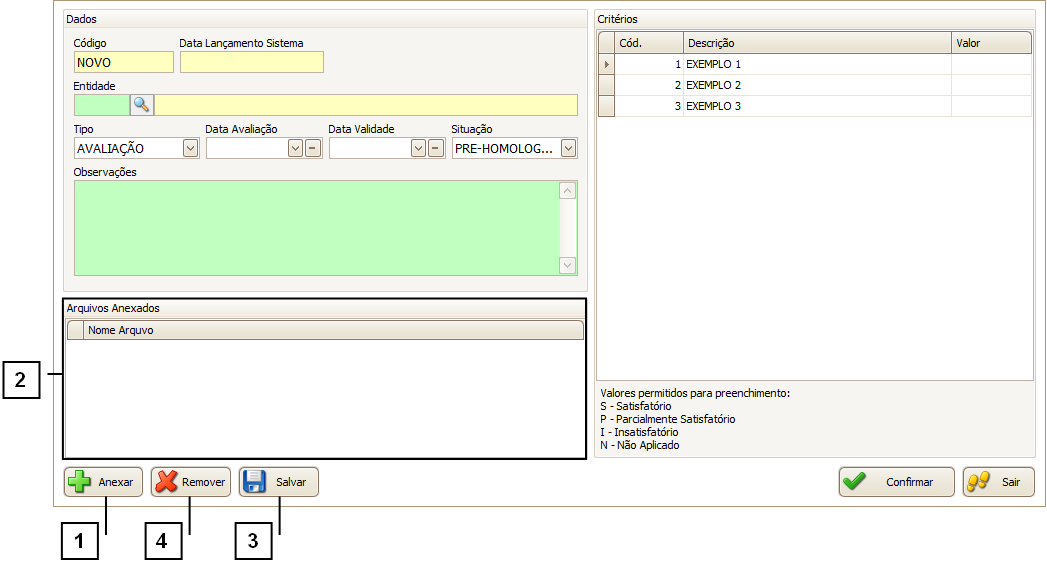This screenshot has width=1047, height=563.
Task: Clear Data Validade with its minus button
Action: coord(435,148)
